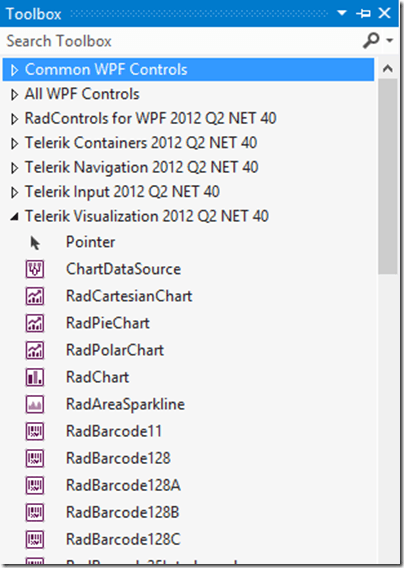Expand All WPF Controls triangle
Screen dimensions: 404x568
[x=14, y=95]
